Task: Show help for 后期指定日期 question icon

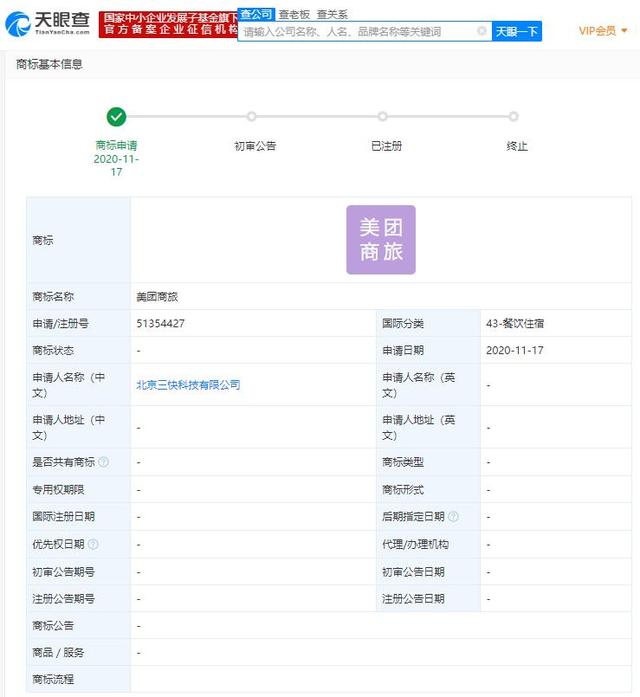Action: pos(453,517)
